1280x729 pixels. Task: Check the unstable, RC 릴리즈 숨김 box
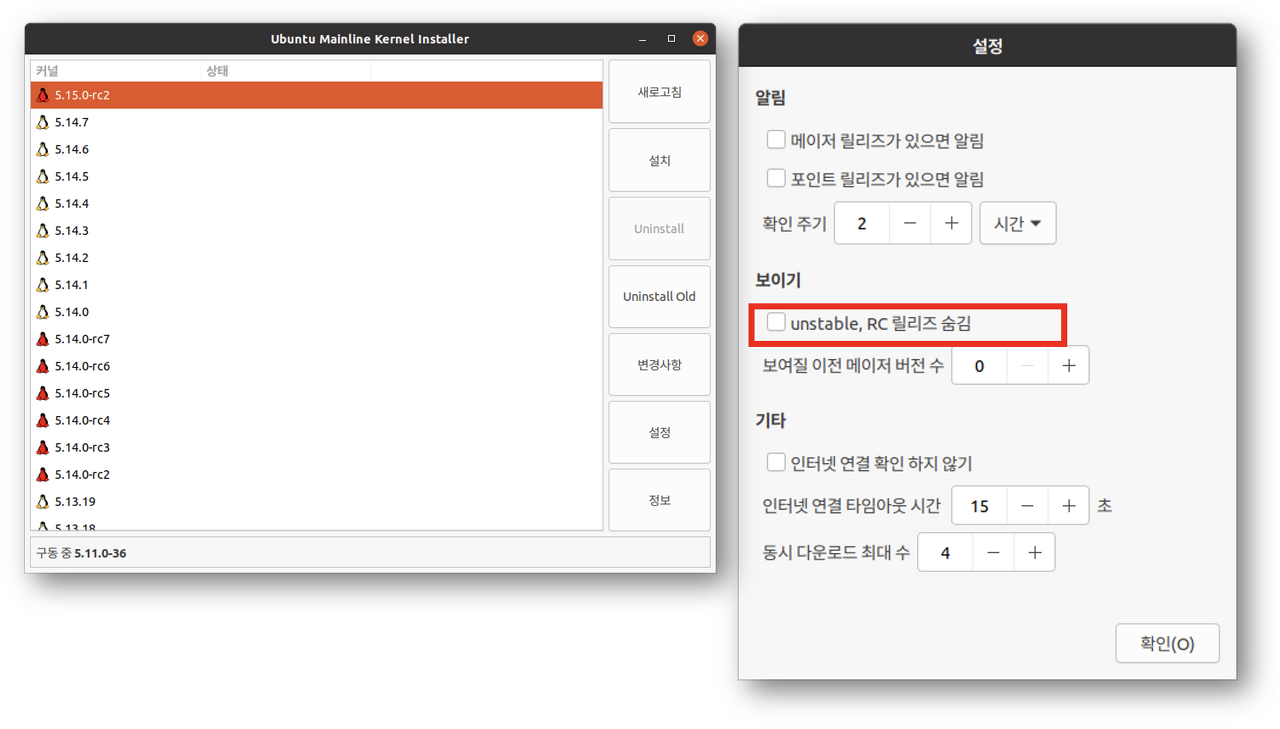pos(776,322)
